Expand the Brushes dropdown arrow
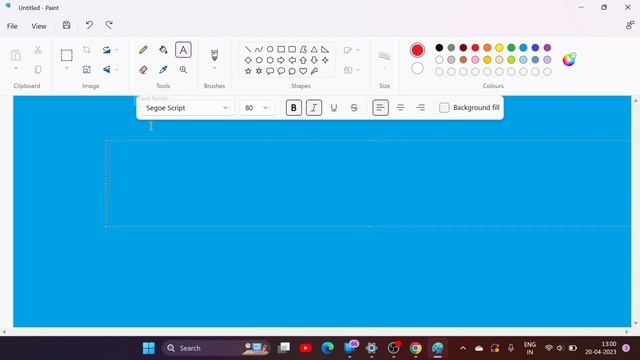 (x=214, y=69)
